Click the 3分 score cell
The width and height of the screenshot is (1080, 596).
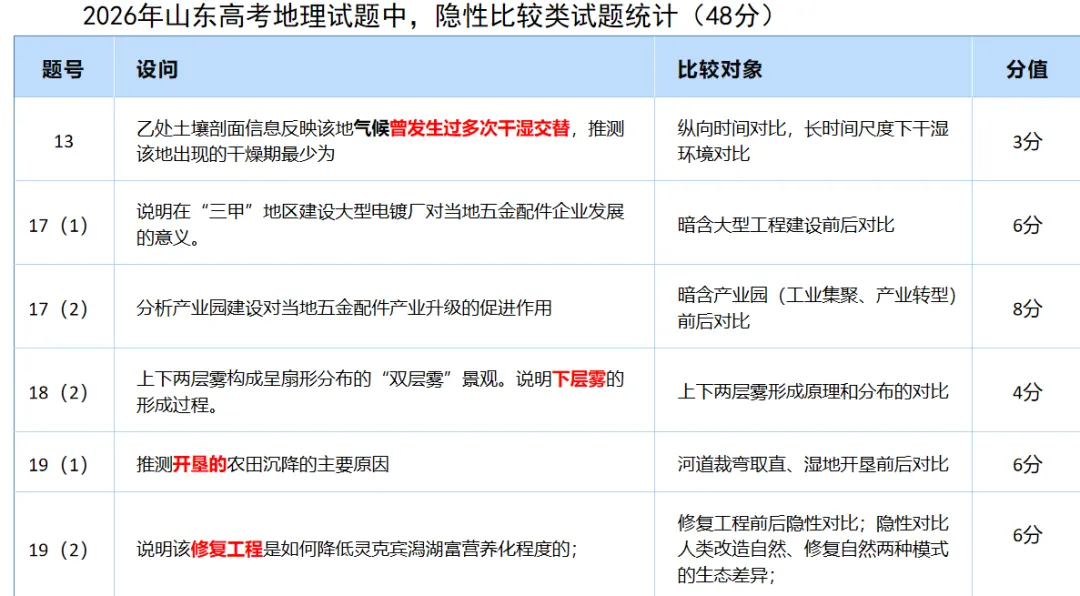point(1027,141)
